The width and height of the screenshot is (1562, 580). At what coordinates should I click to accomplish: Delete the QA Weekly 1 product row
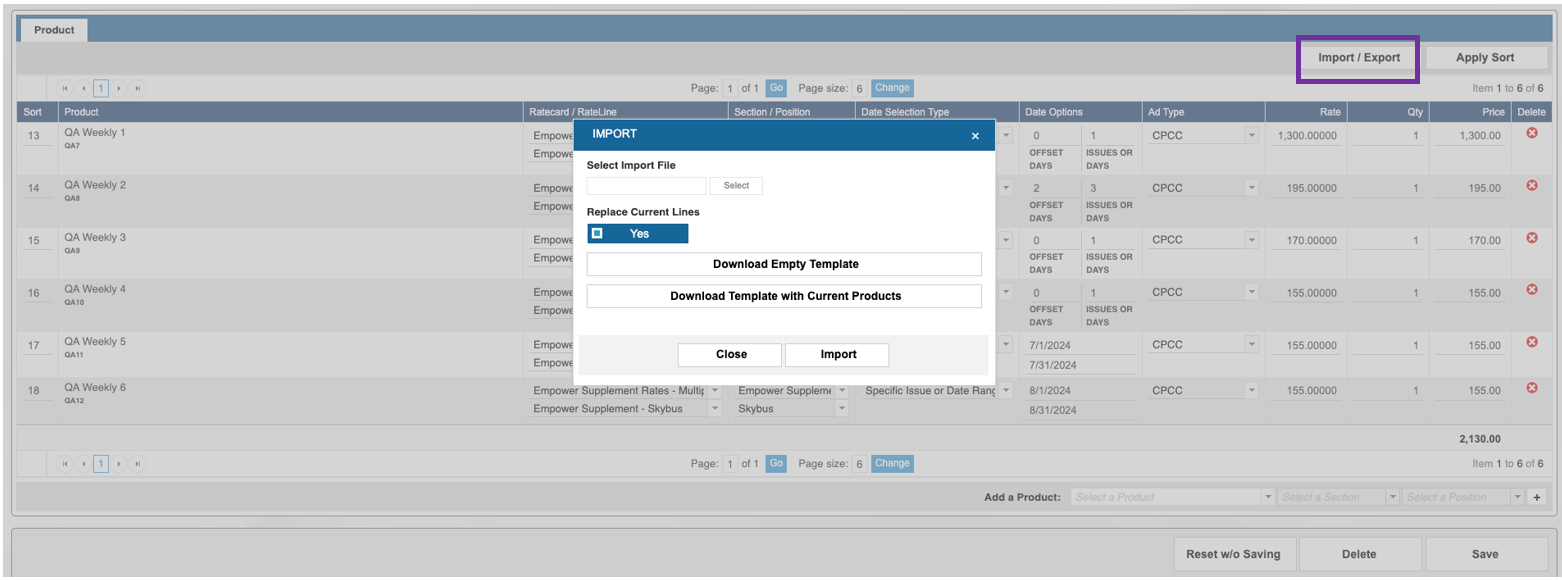coord(1531,133)
